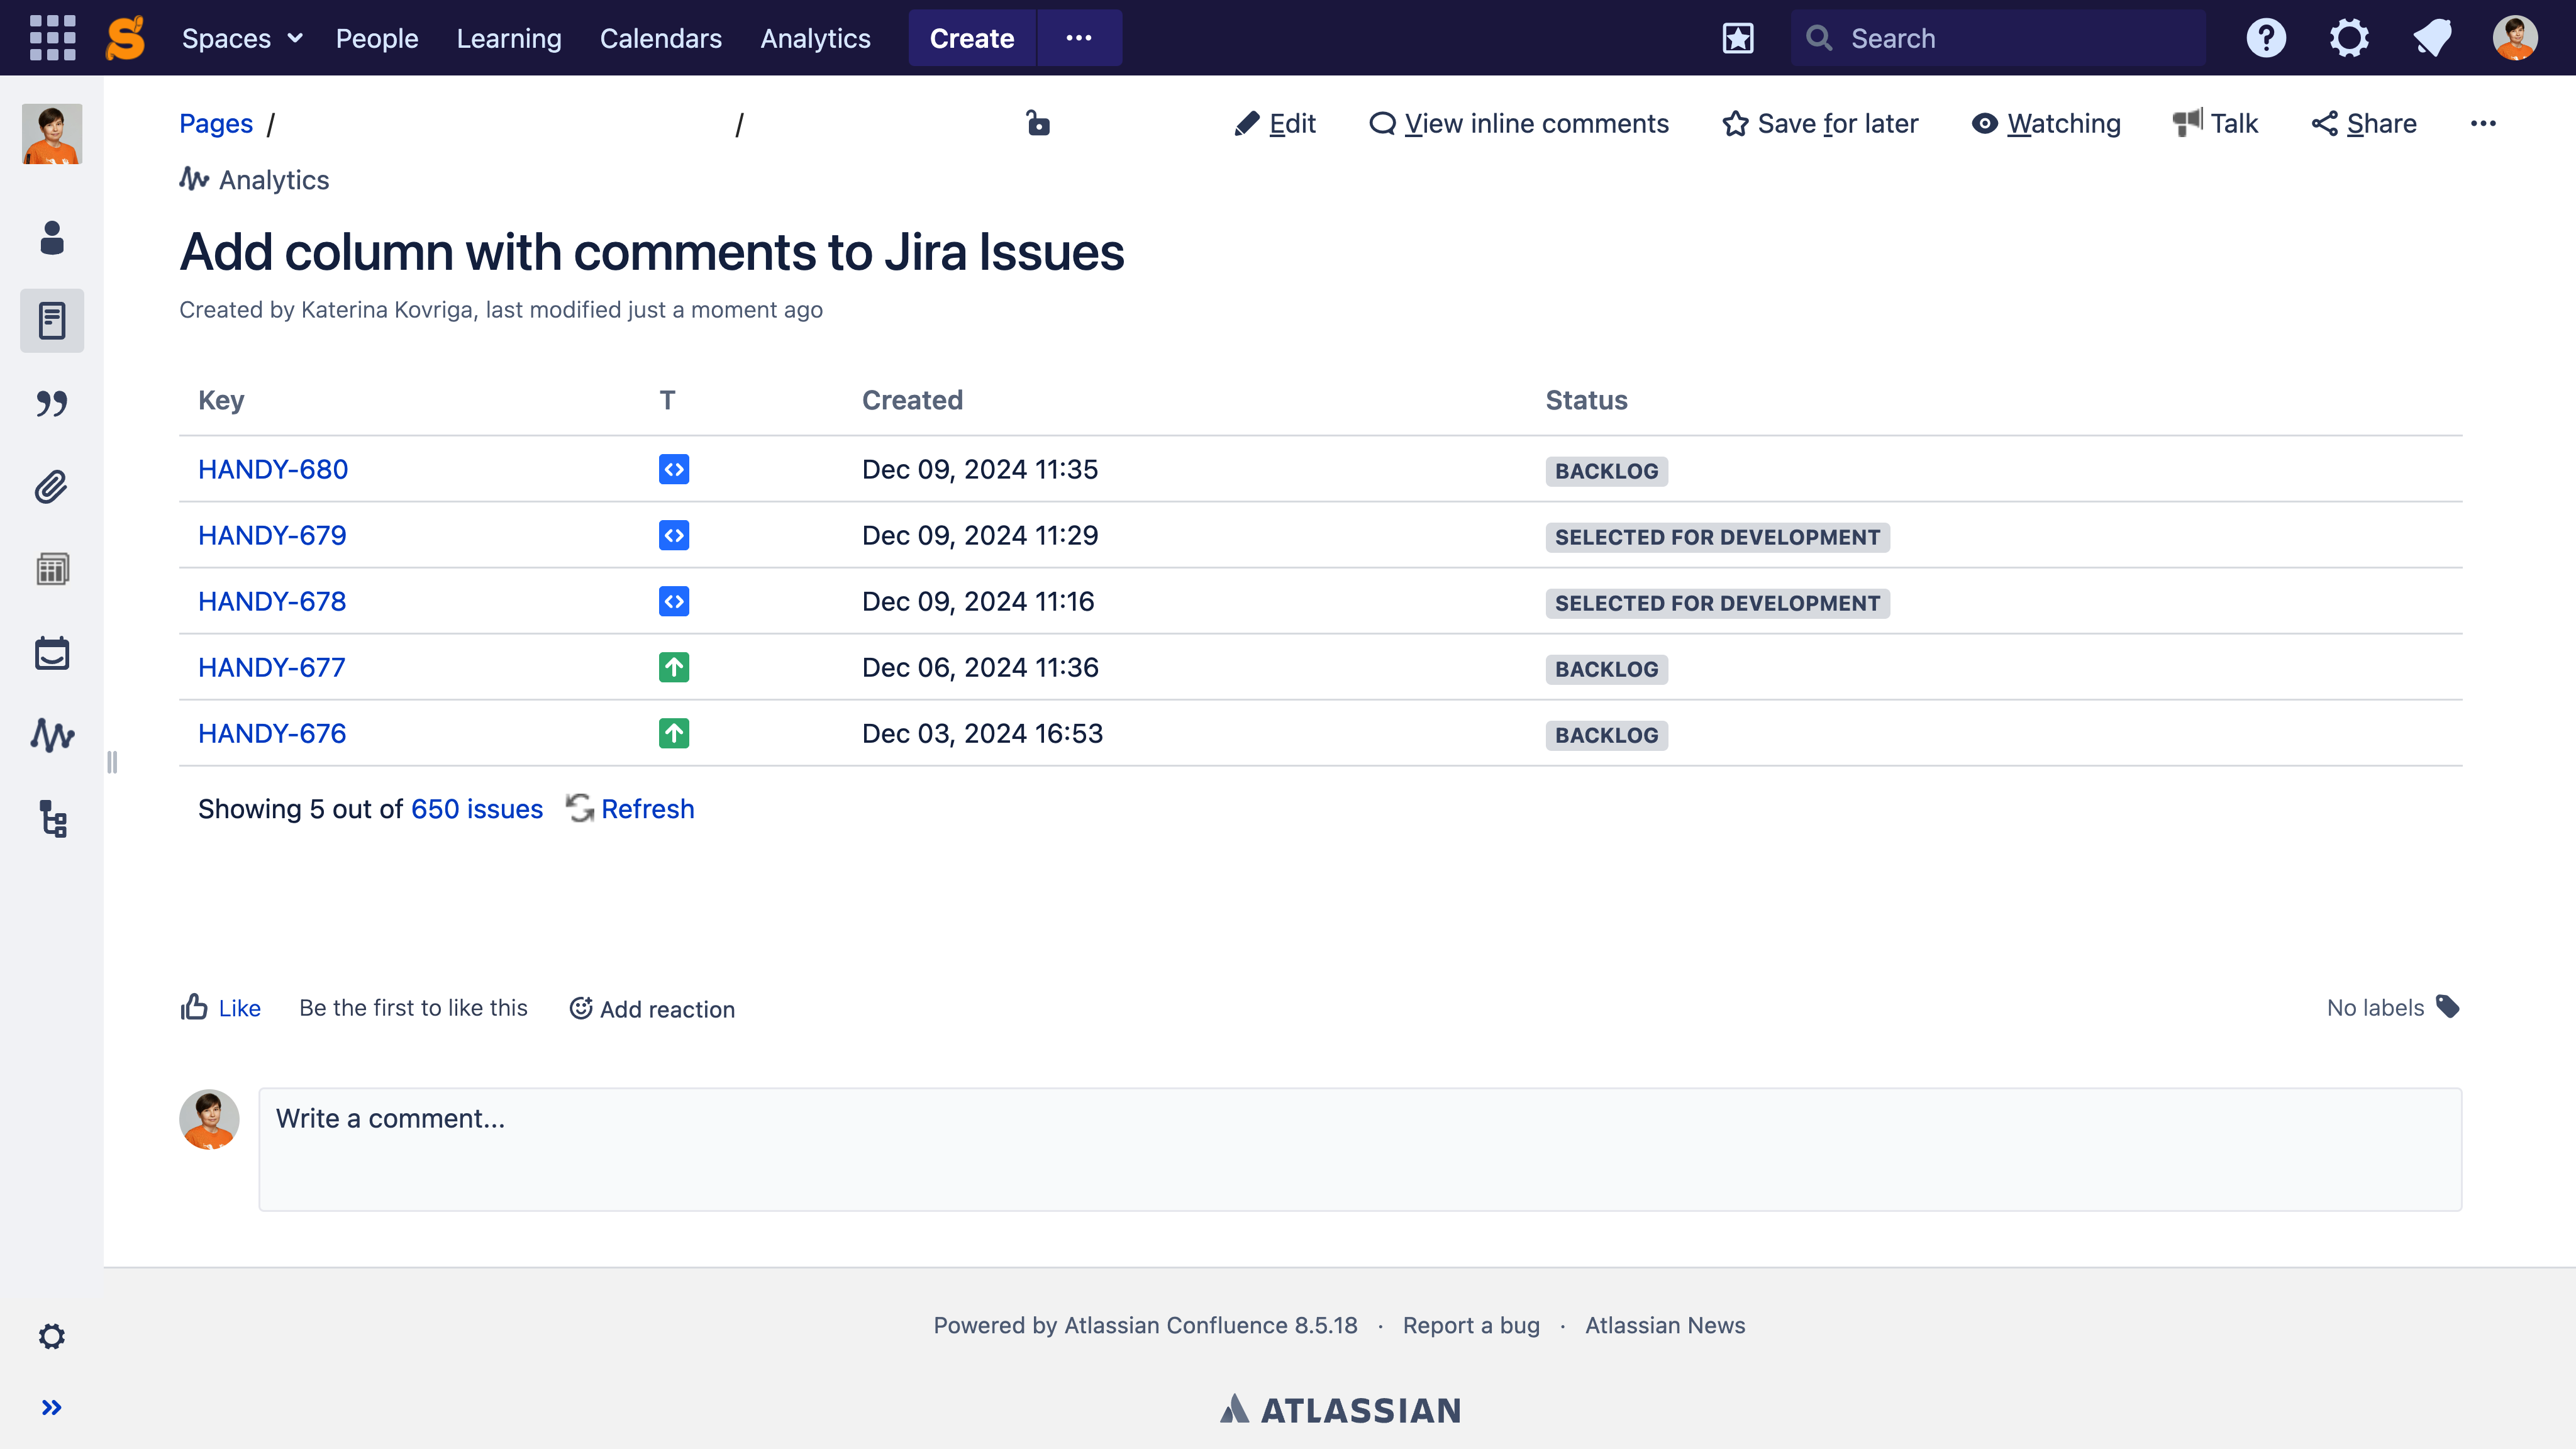This screenshot has width=2576, height=1449.
Task: Click the Create button
Action: (972, 38)
